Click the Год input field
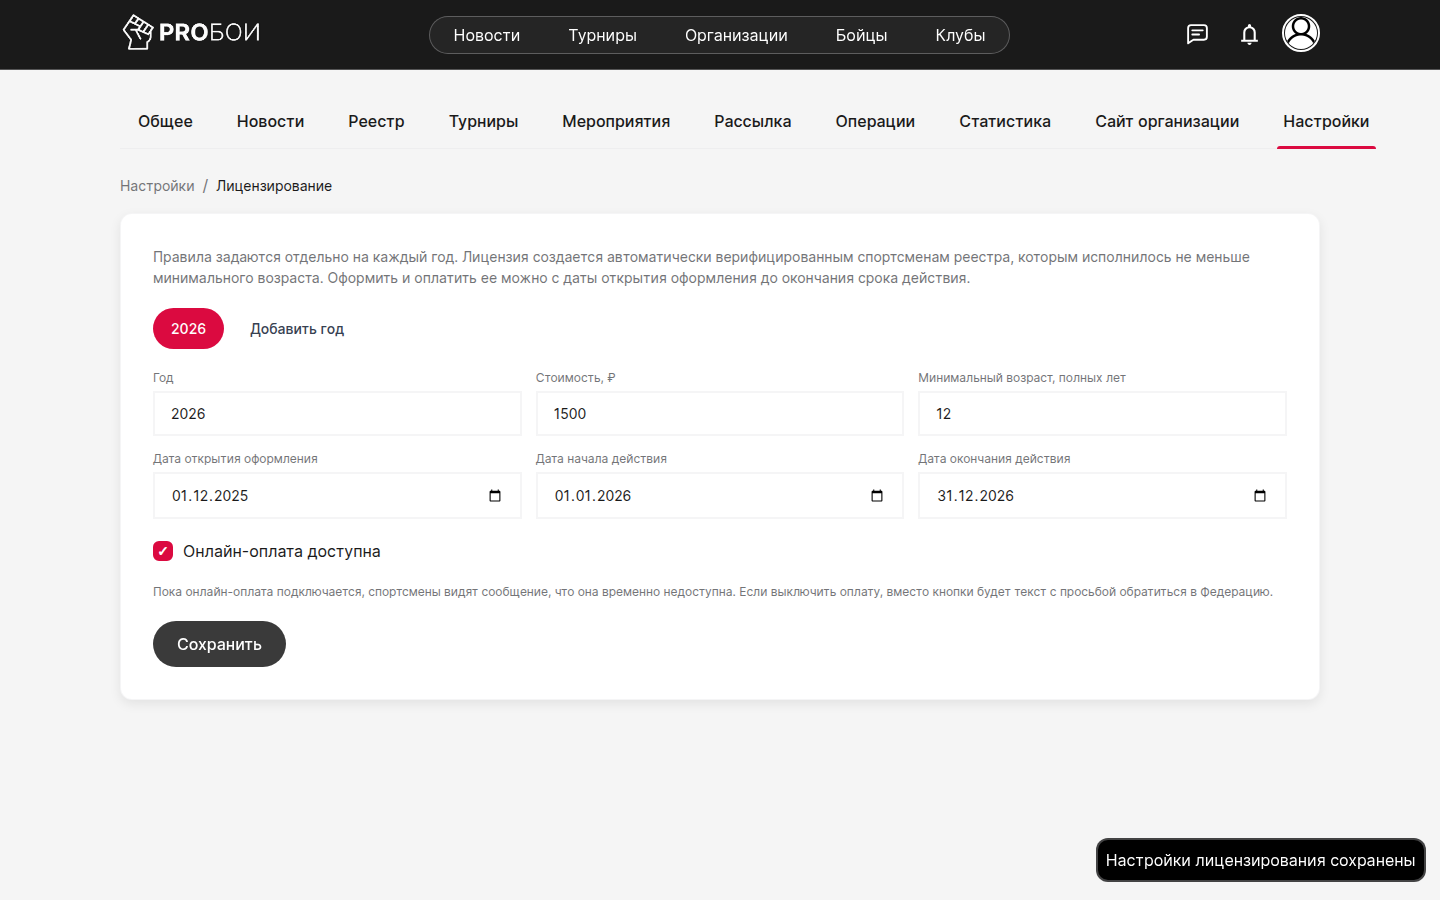 pyautogui.click(x=337, y=414)
